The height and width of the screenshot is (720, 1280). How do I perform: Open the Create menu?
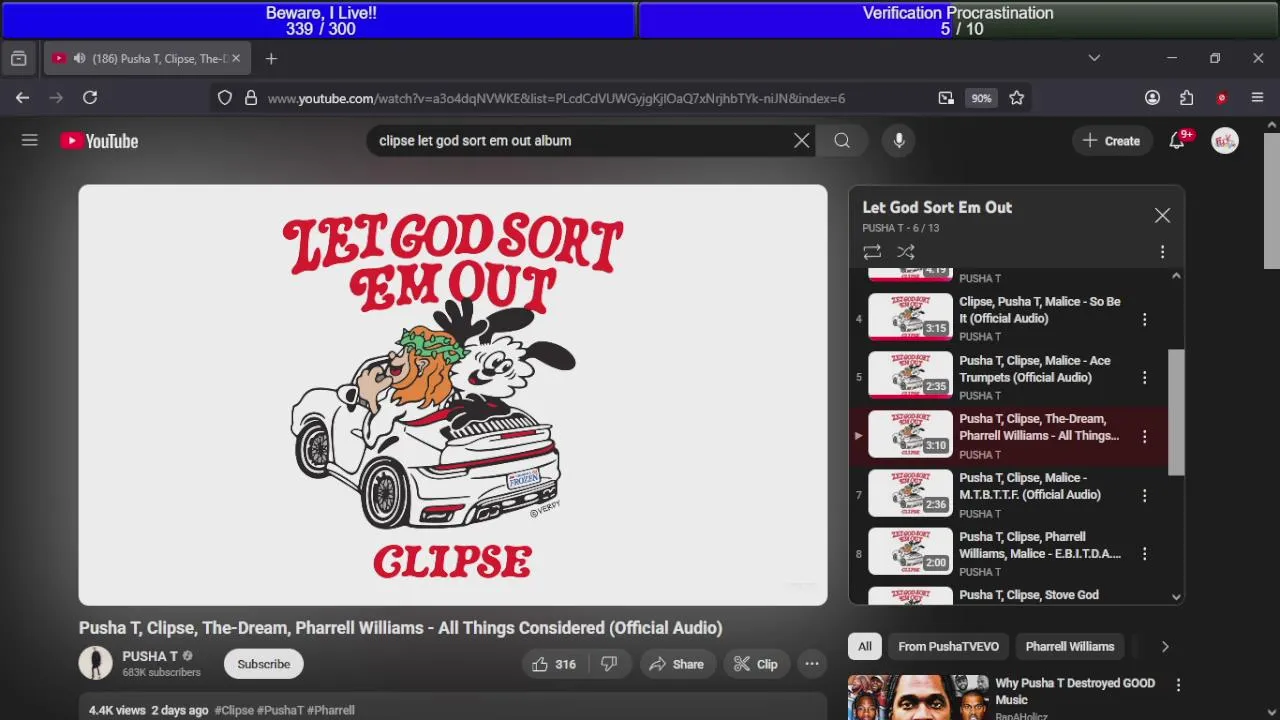click(x=1111, y=141)
